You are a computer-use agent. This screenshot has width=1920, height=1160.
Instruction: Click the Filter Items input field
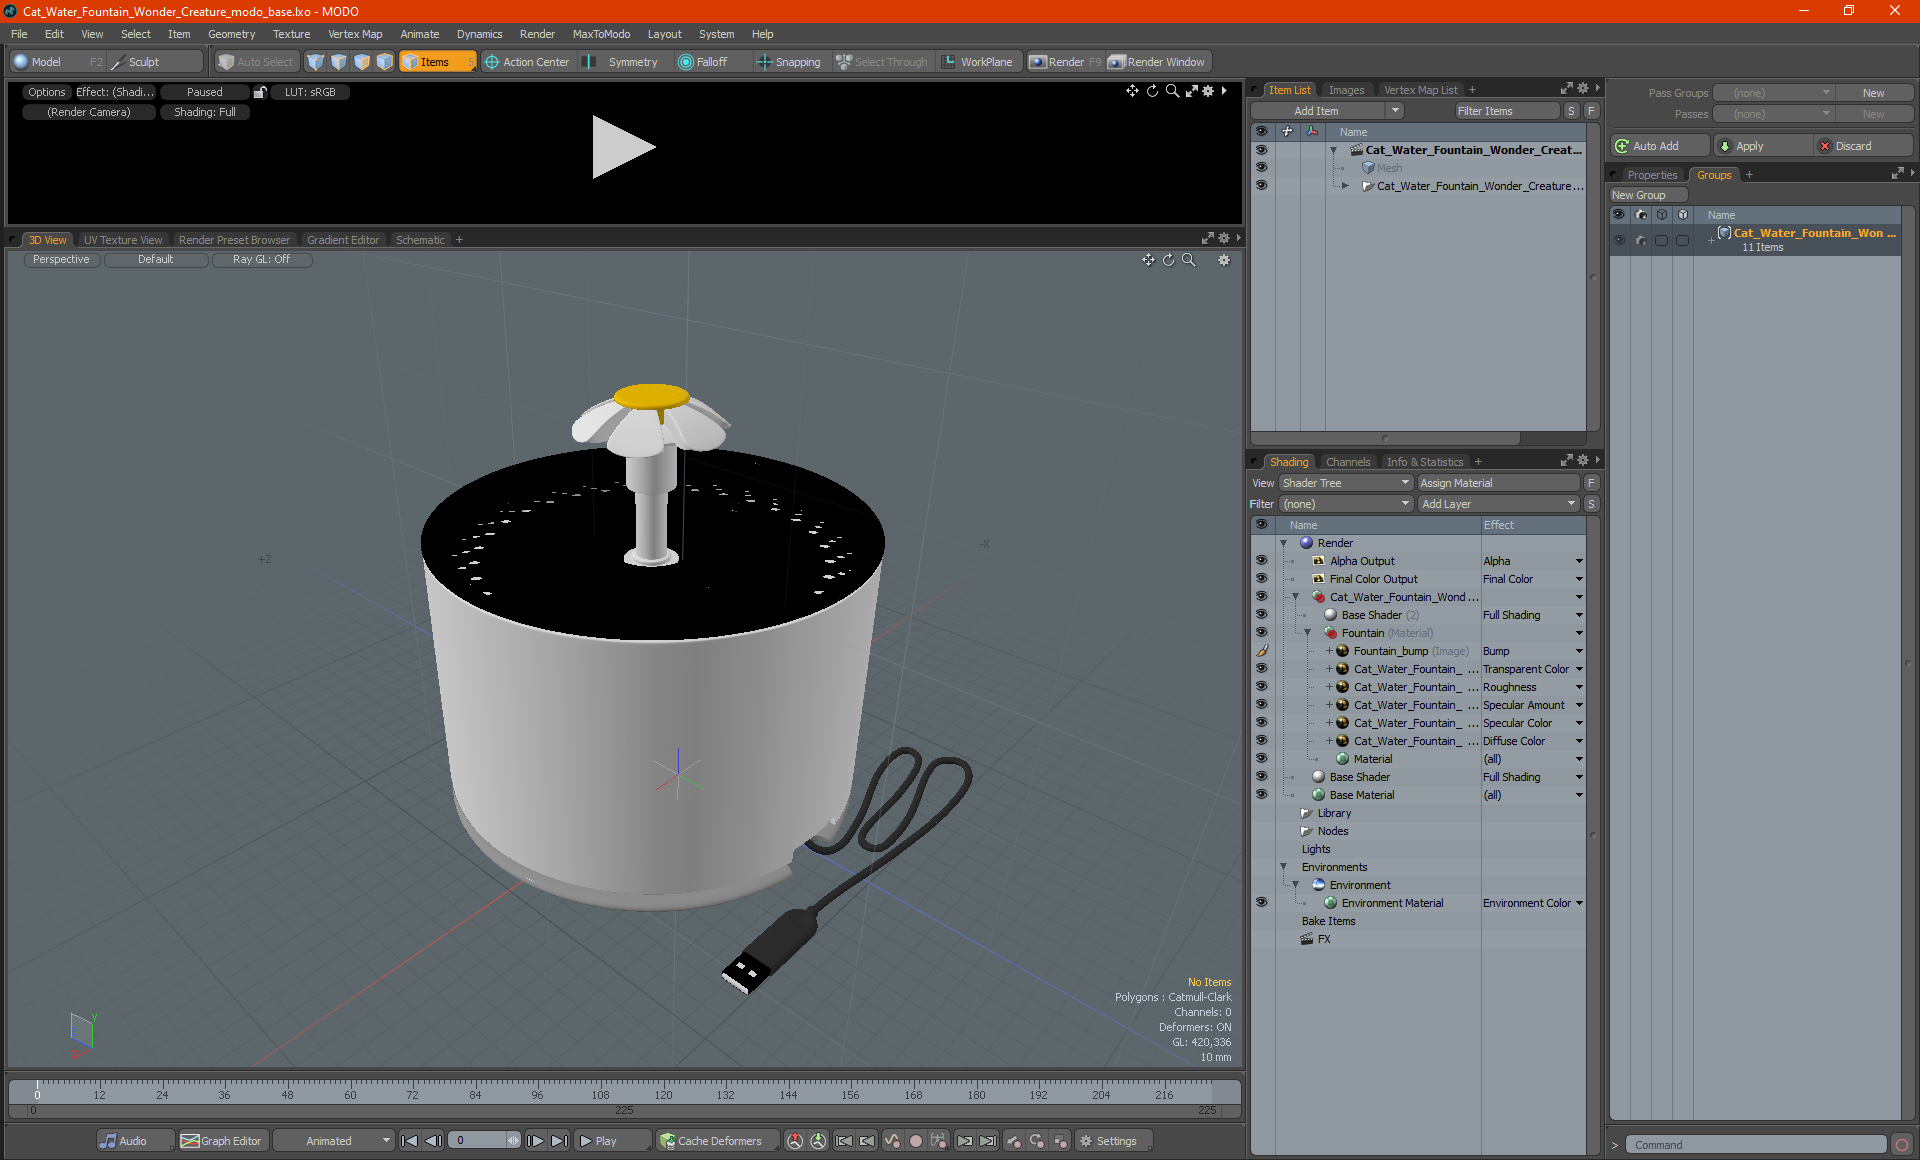click(x=1506, y=111)
